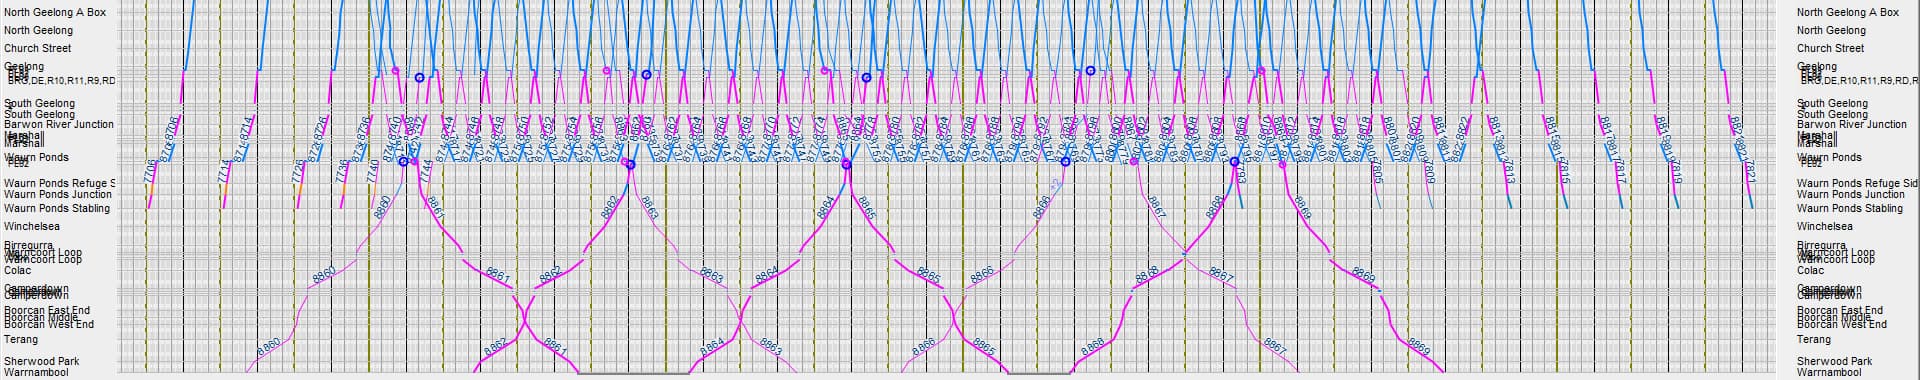The height and width of the screenshot is (380, 1920).
Task: Select the blue circle marker ending train 8862's path
Action: point(630,164)
